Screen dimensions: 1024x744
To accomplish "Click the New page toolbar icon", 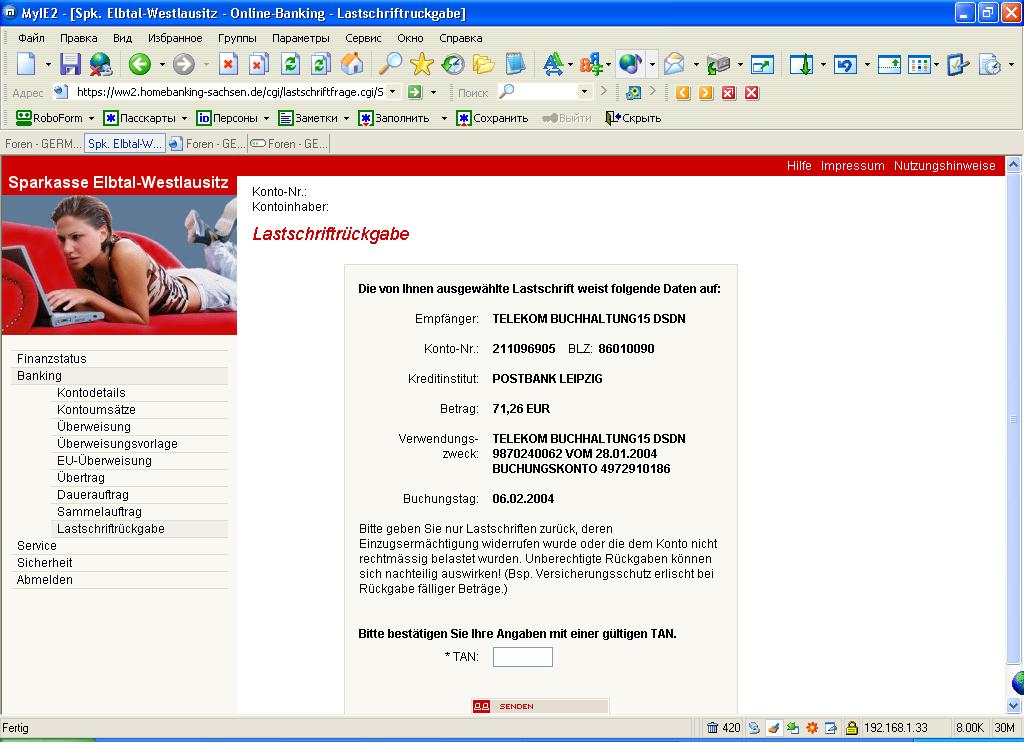I will [27, 64].
